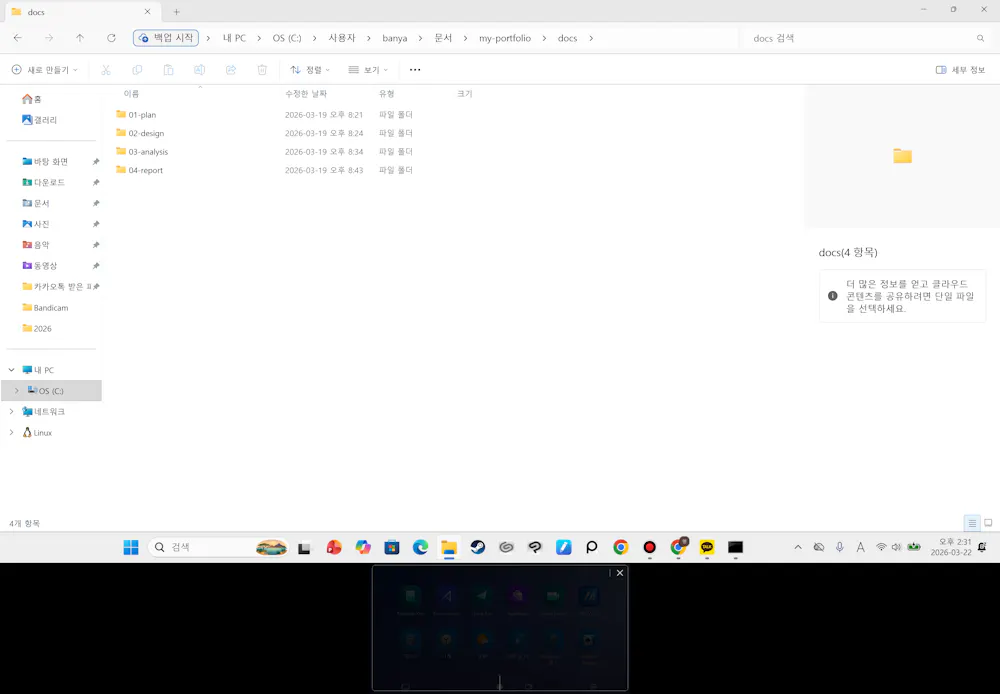The width and height of the screenshot is (1000, 694).
Task: Collapse the 내 PC tree node
Action: tap(11, 370)
